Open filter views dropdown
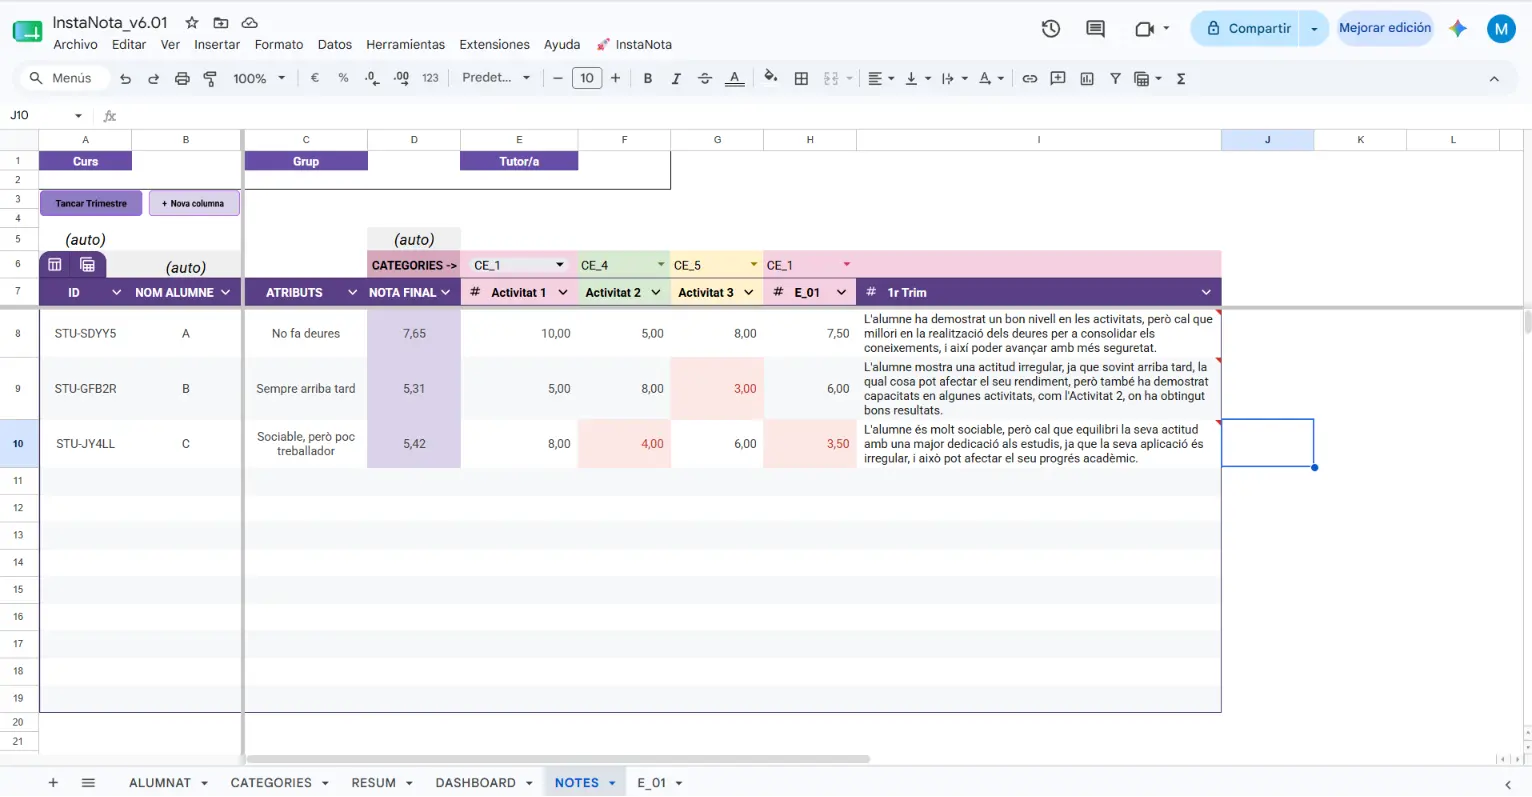 (1148, 78)
